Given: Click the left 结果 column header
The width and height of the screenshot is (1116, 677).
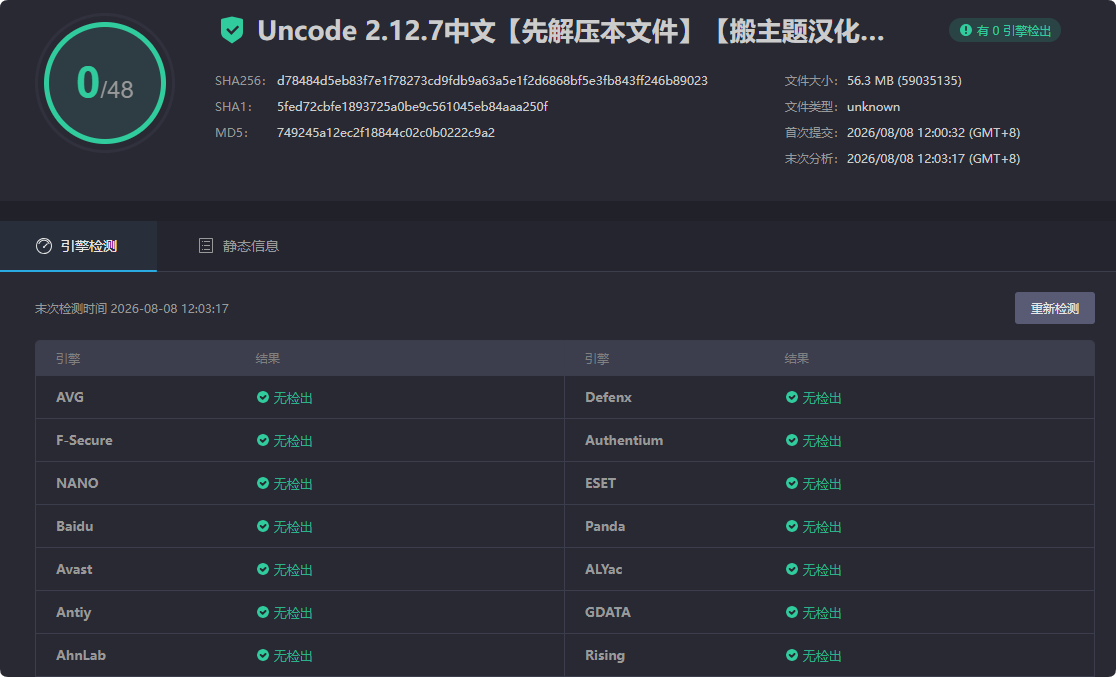Looking at the screenshot, I should pyautogui.click(x=268, y=359).
